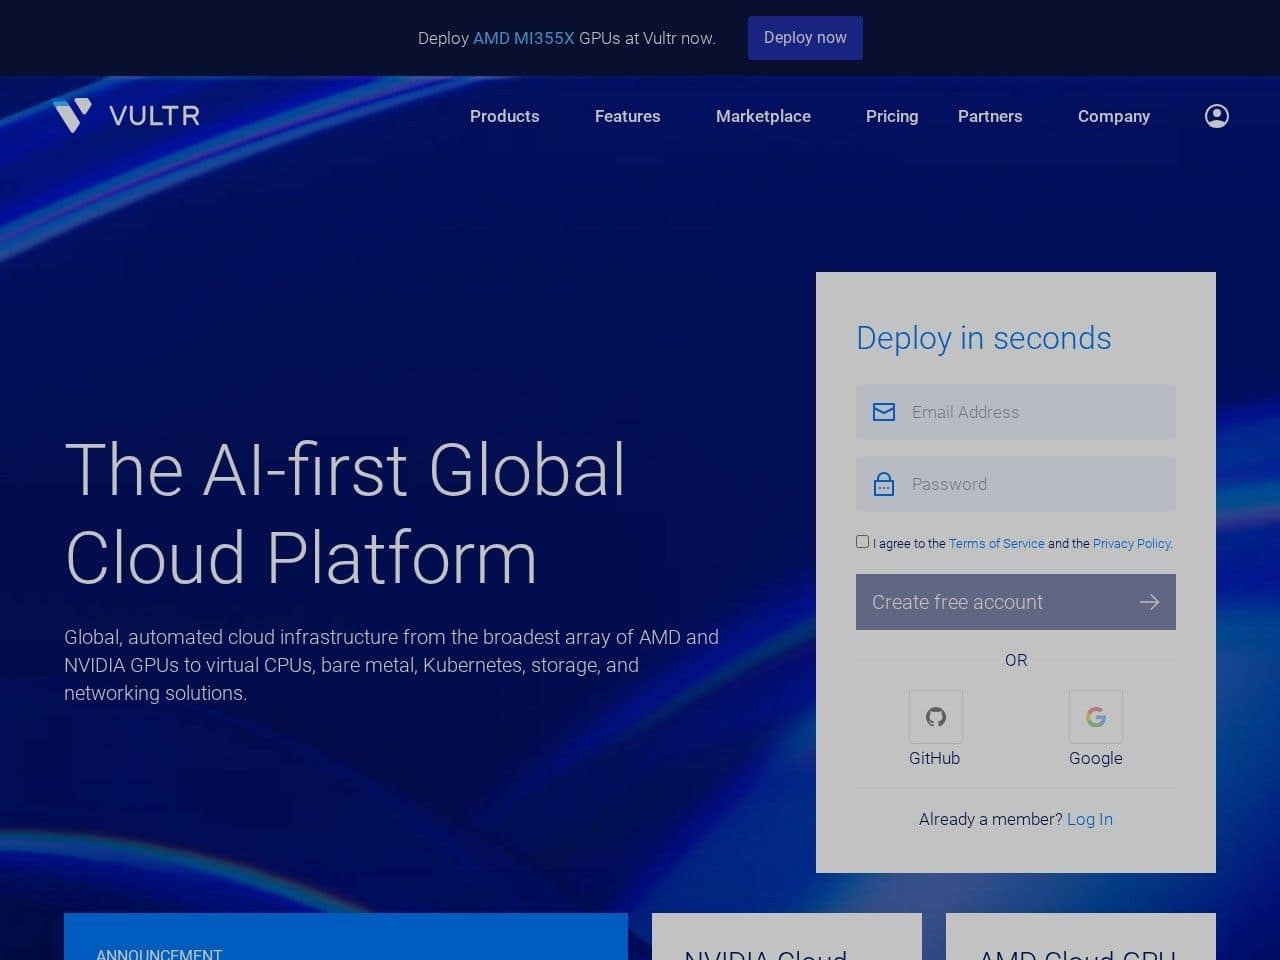Click the Log In link

[x=1089, y=819]
